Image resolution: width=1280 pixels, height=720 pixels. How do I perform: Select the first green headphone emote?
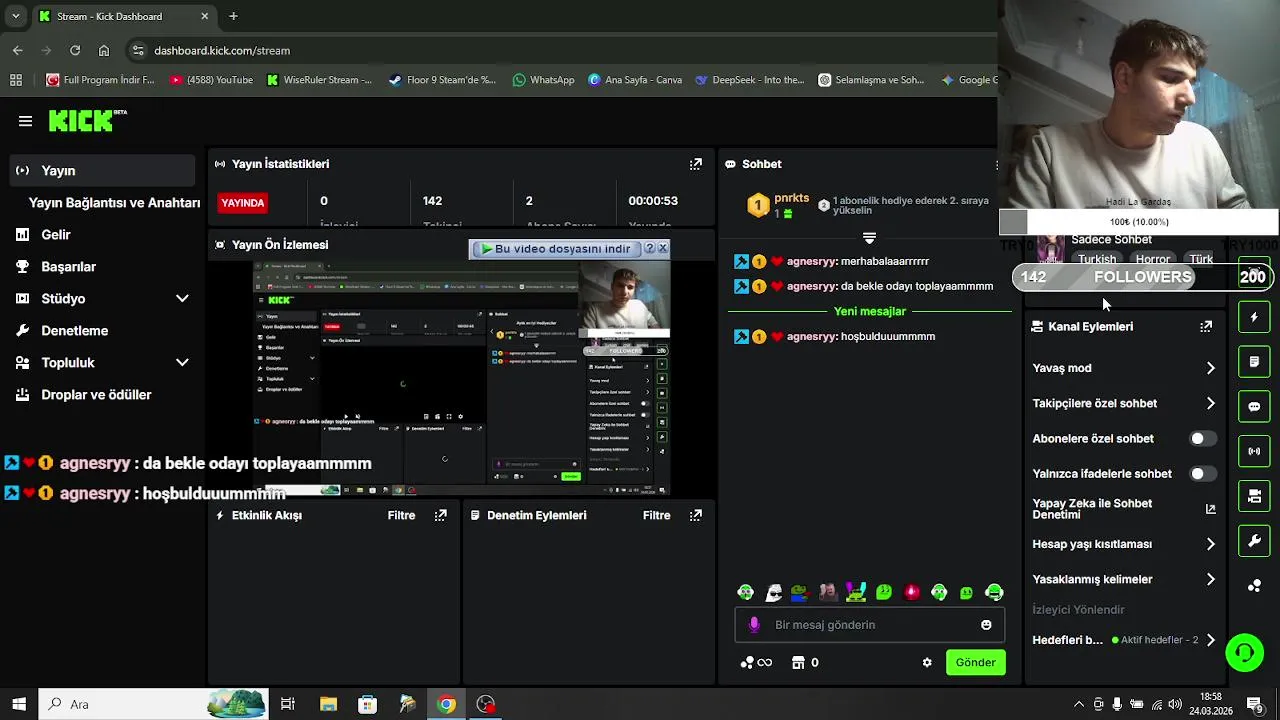(x=746, y=592)
